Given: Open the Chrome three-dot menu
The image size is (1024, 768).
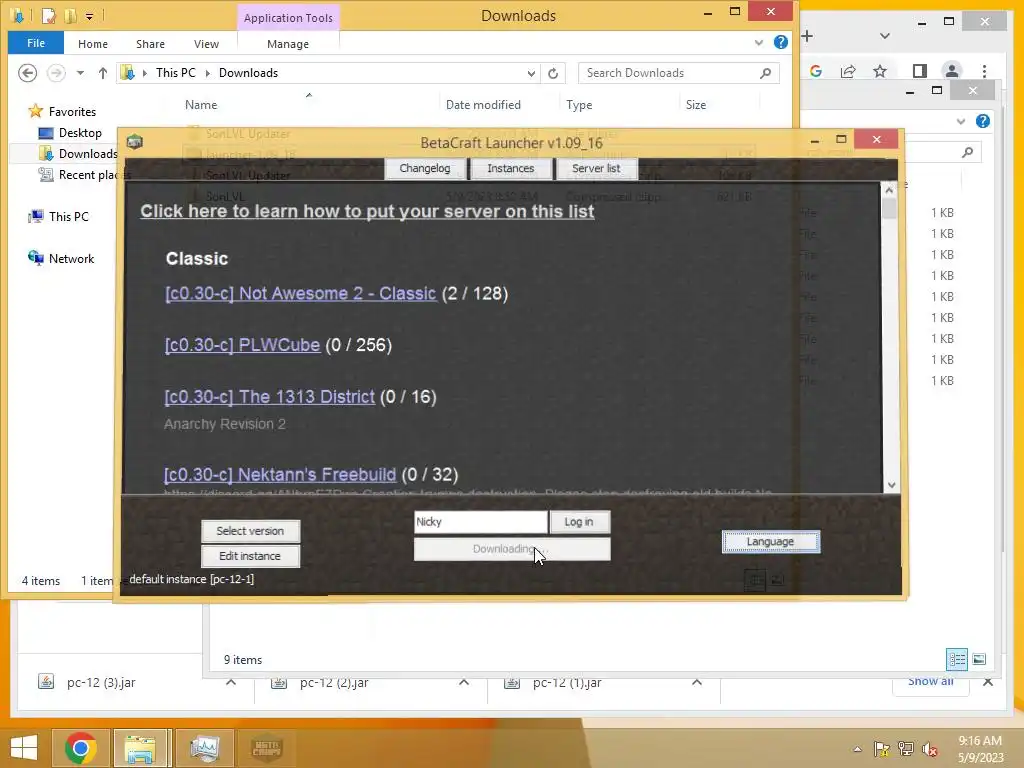Looking at the screenshot, I should click(x=984, y=71).
